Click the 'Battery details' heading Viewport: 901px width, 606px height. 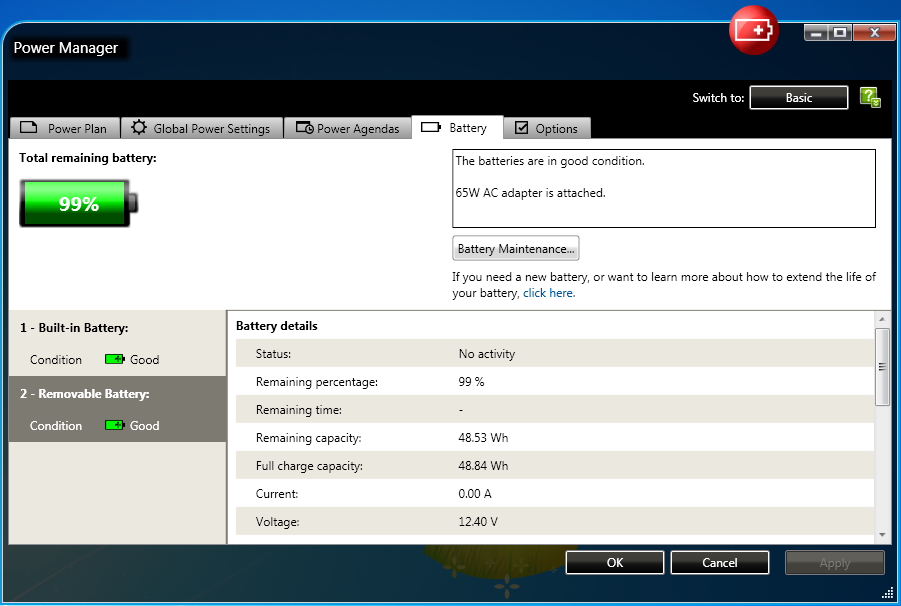[276, 326]
